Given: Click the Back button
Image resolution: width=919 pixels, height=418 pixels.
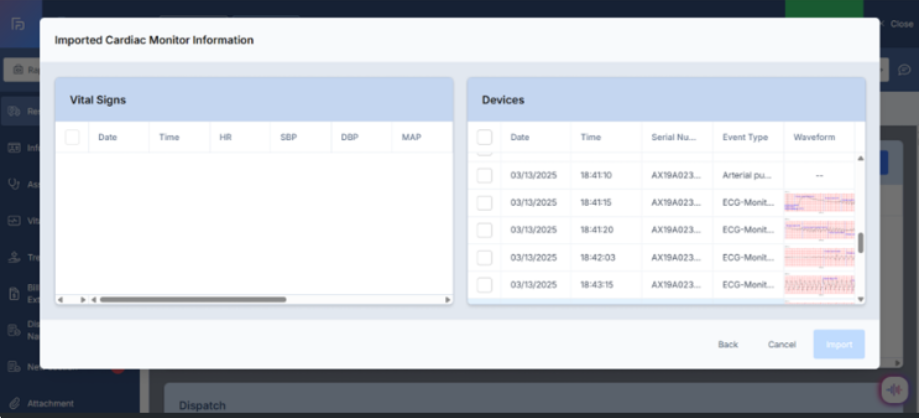Looking at the screenshot, I should [728, 344].
